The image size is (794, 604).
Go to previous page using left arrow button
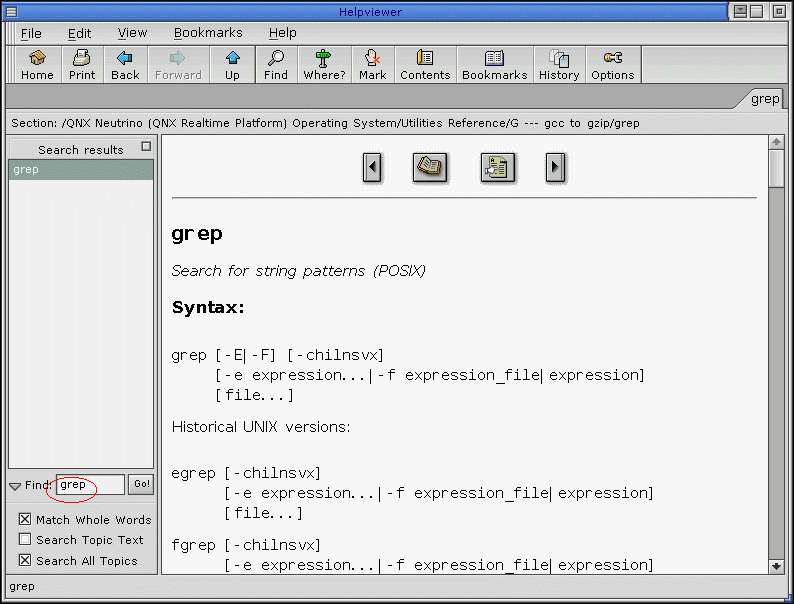(372, 167)
